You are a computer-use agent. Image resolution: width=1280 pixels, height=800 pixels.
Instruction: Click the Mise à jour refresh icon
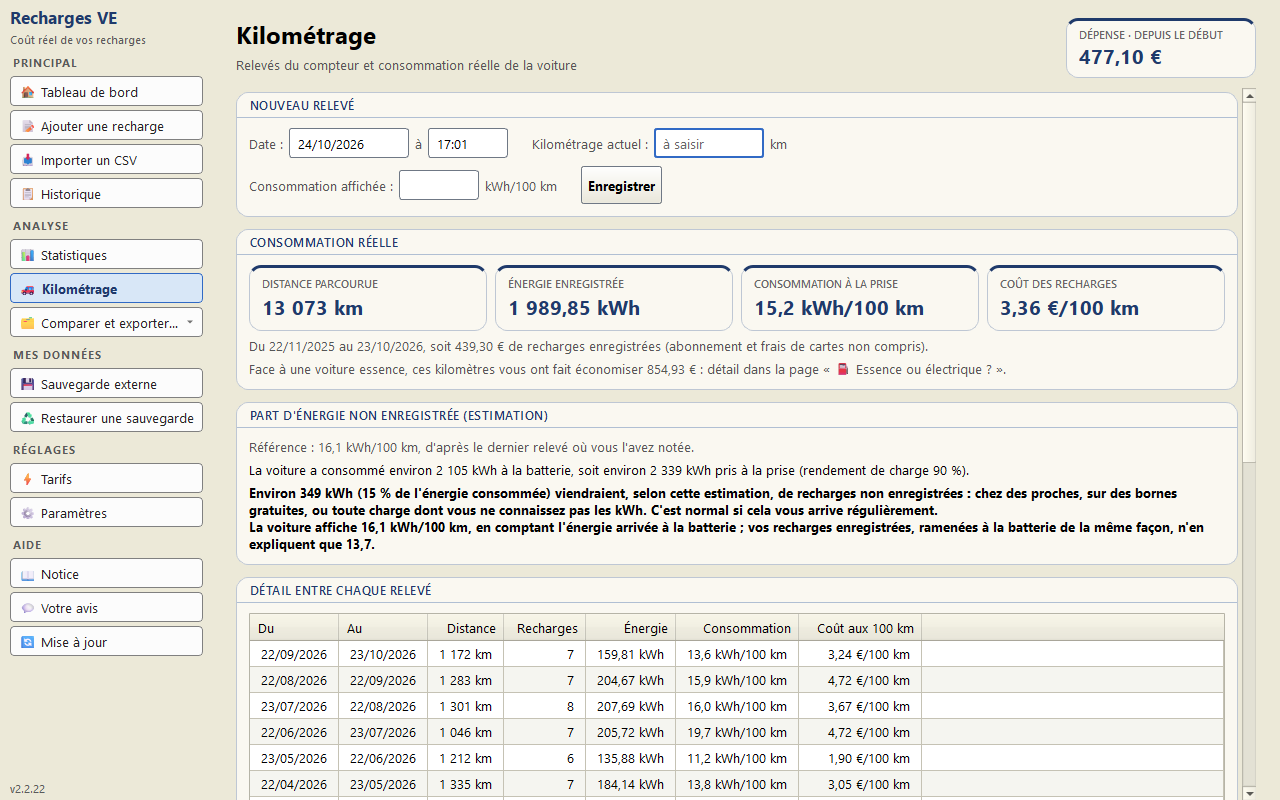tap(28, 642)
